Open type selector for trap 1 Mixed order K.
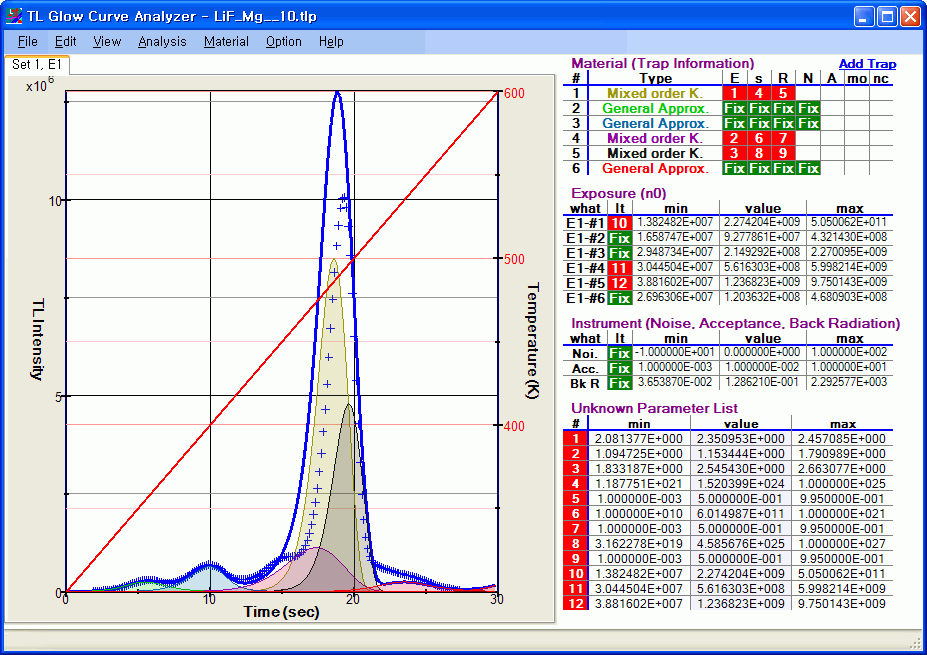 tap(655, 94)
